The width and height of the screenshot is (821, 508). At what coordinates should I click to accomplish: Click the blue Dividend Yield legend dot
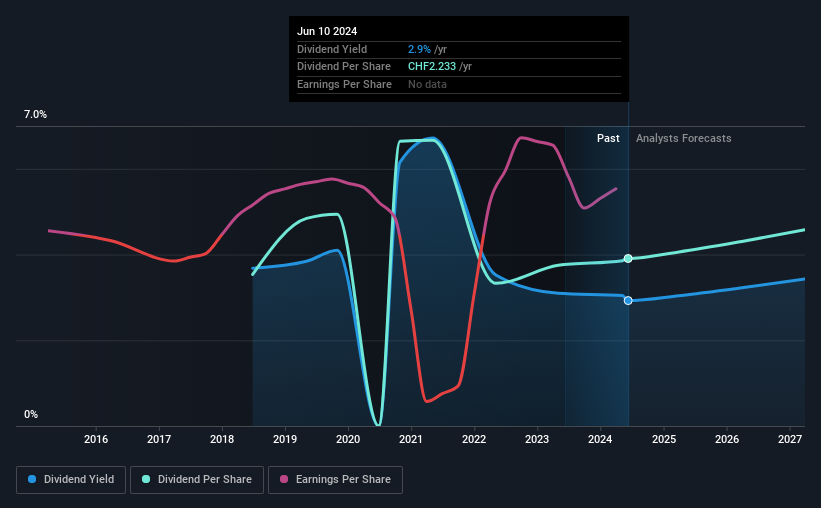tap(32, 479)
